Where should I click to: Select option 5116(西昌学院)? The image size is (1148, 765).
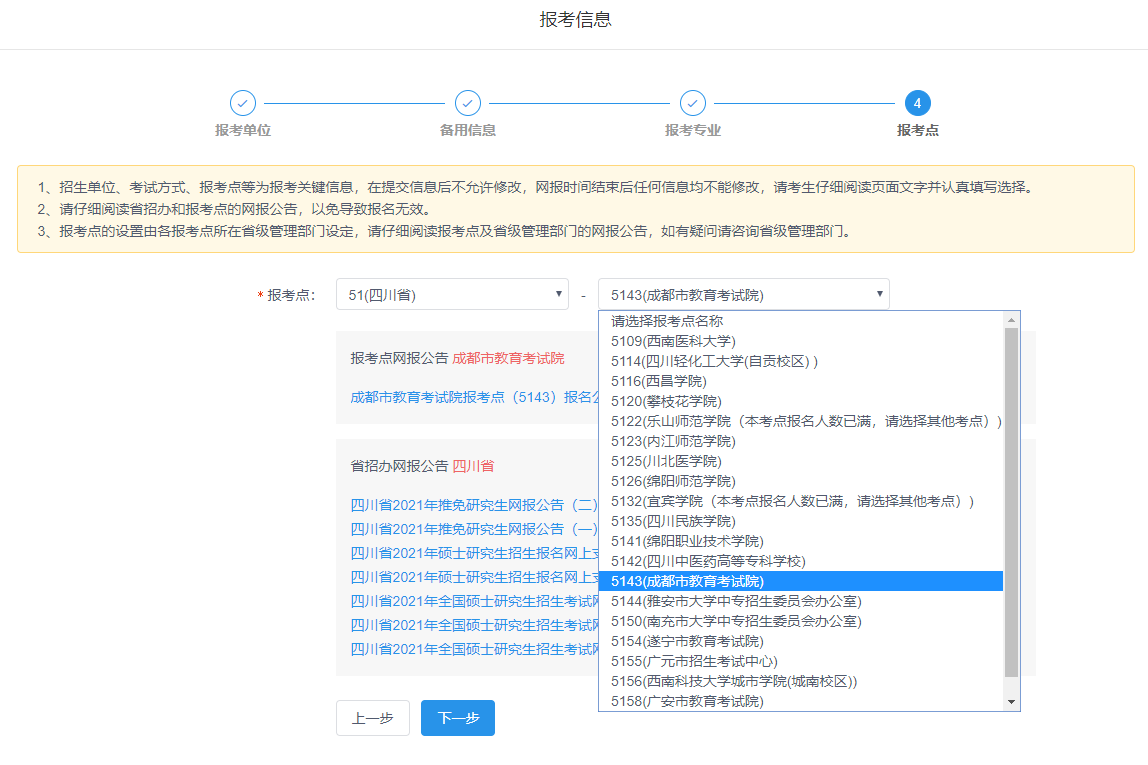801,381
